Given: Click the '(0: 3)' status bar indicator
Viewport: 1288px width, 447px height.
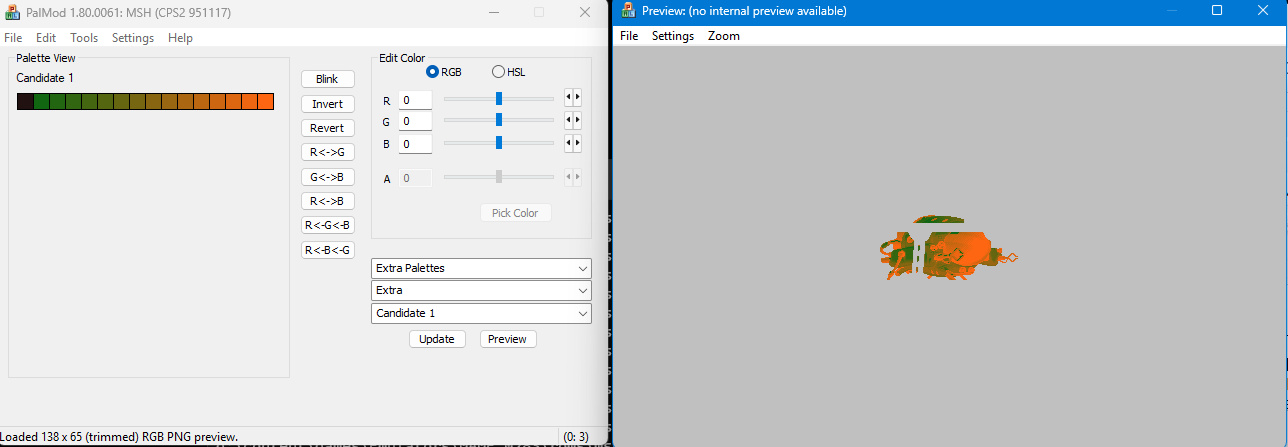Looking at the screenshot, I should click(x=575, y=437).
